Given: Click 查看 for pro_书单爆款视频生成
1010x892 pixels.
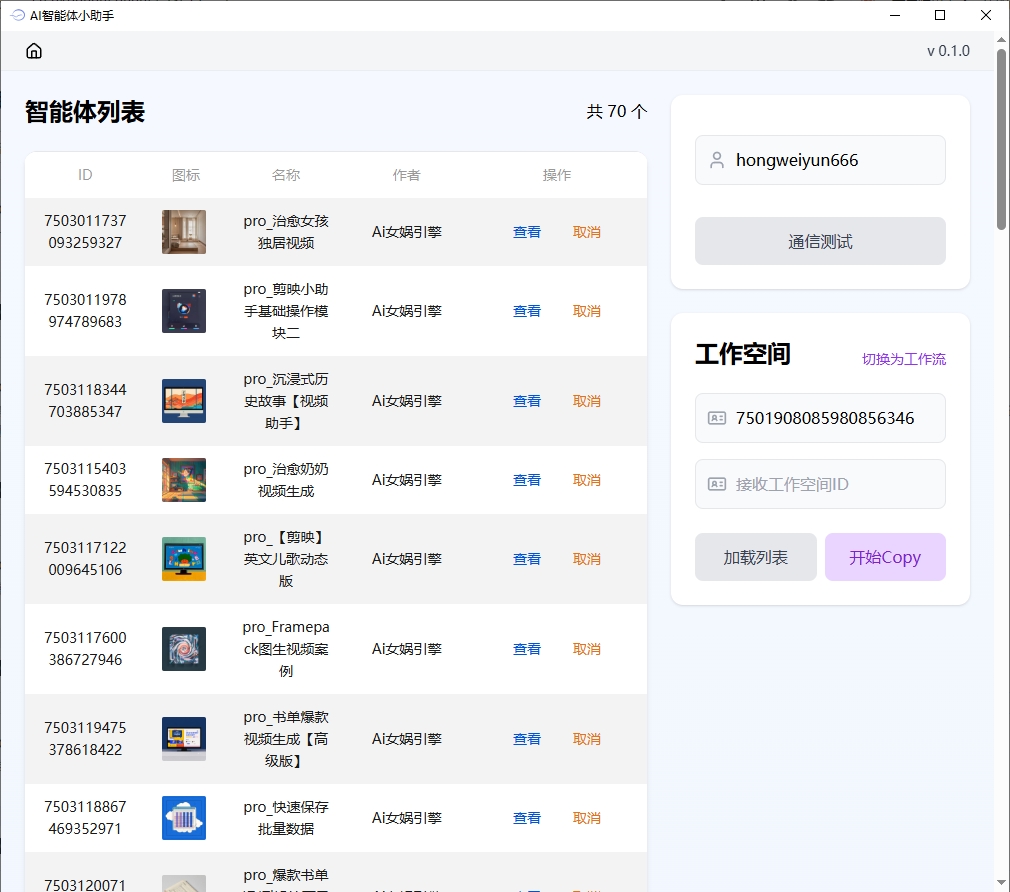Looking at the screenshot, I should [527, 739].
